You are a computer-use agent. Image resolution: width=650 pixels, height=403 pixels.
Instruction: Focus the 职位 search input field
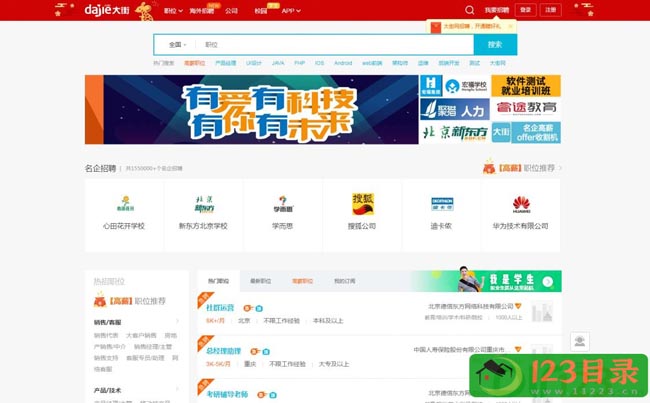coord(335,45)
